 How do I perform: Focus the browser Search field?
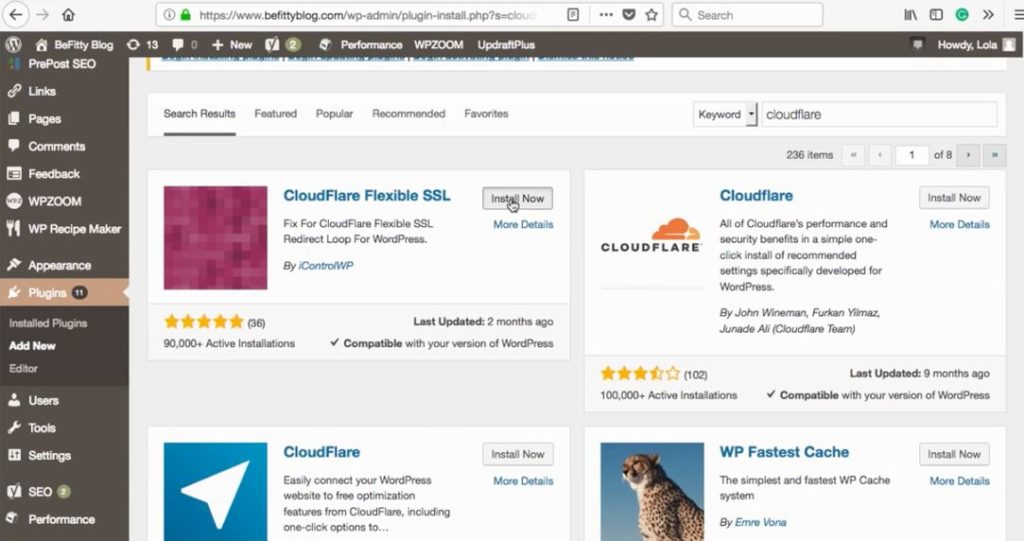[747, 14]
